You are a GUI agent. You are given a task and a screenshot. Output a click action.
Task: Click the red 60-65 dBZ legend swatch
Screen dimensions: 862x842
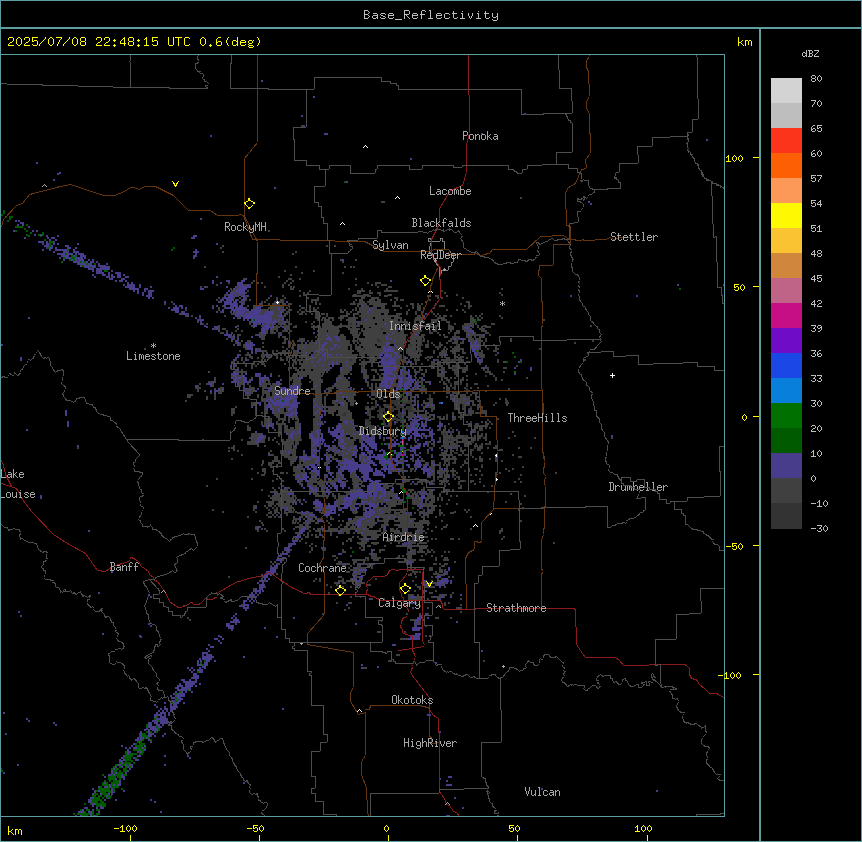point(786,140)
